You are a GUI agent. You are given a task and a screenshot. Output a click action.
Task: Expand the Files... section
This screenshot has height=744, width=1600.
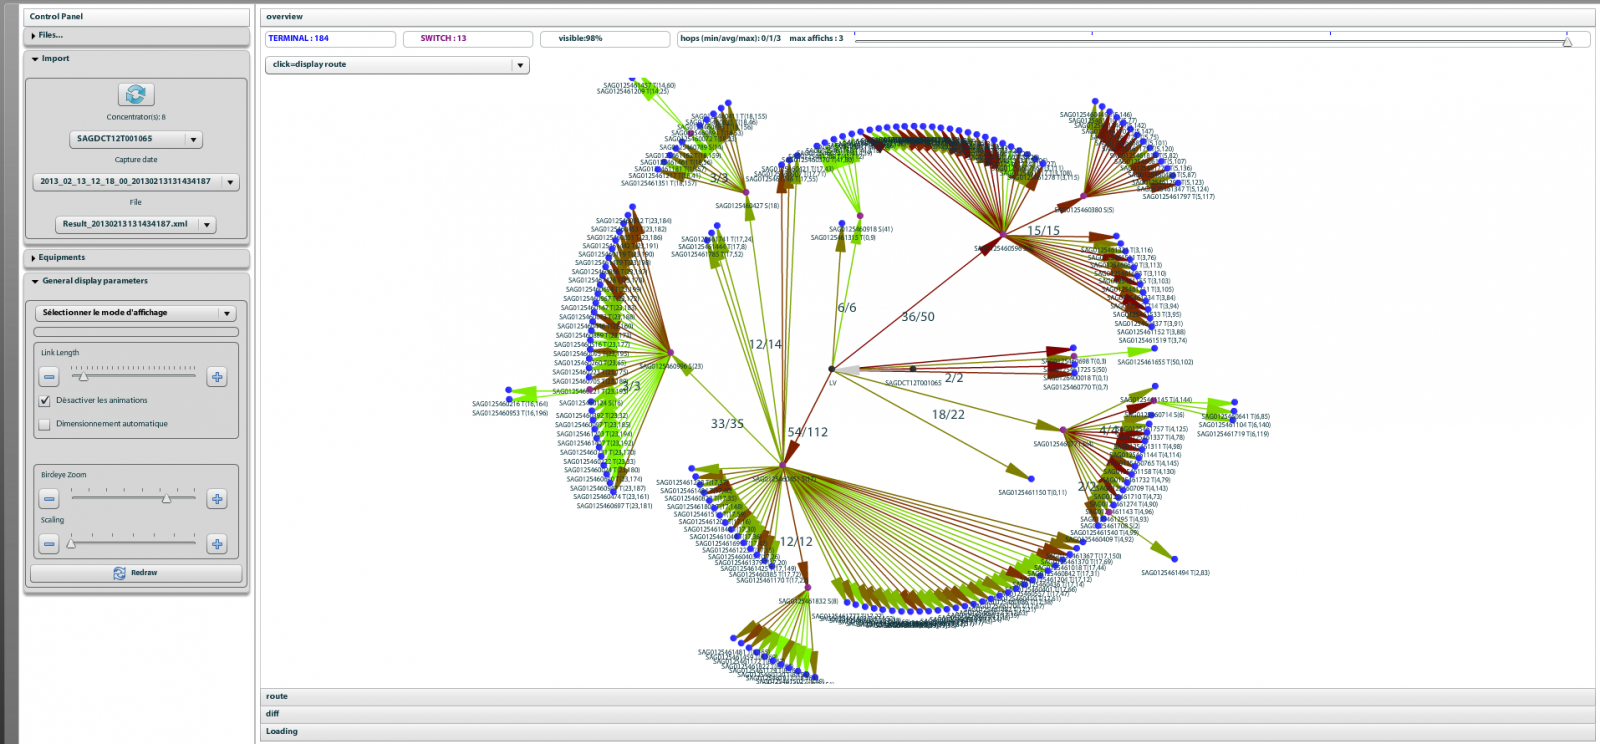pyautogui.click(x=50, y=36)
